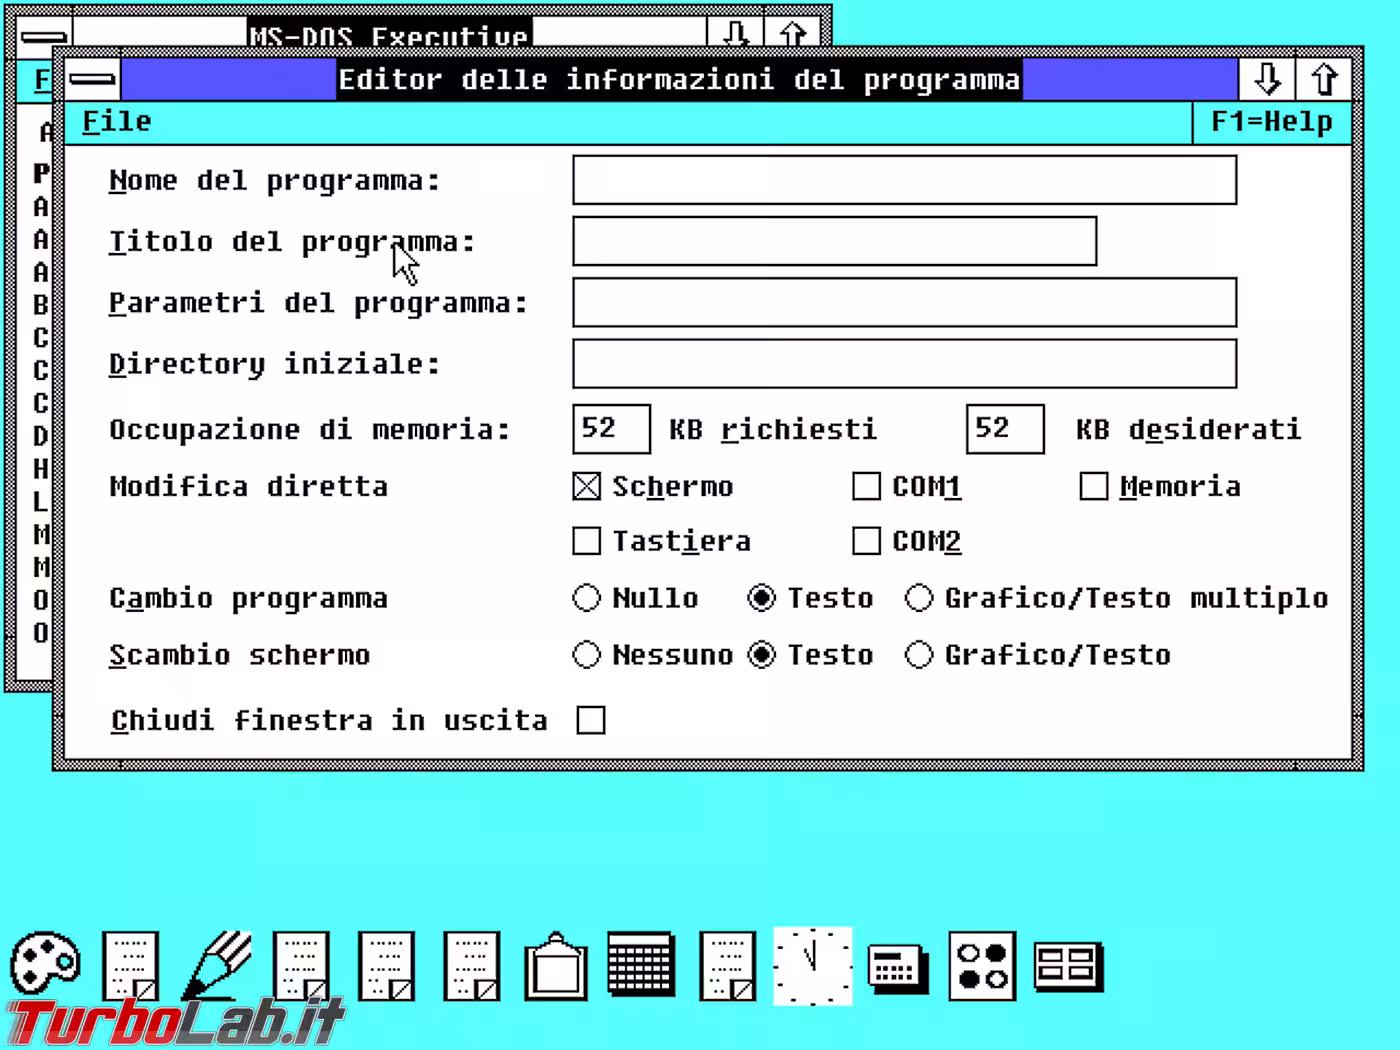1400x1050 pixels.
Task: Click F1=Help in the menu bar
Action: click(x=1272, y=121)
